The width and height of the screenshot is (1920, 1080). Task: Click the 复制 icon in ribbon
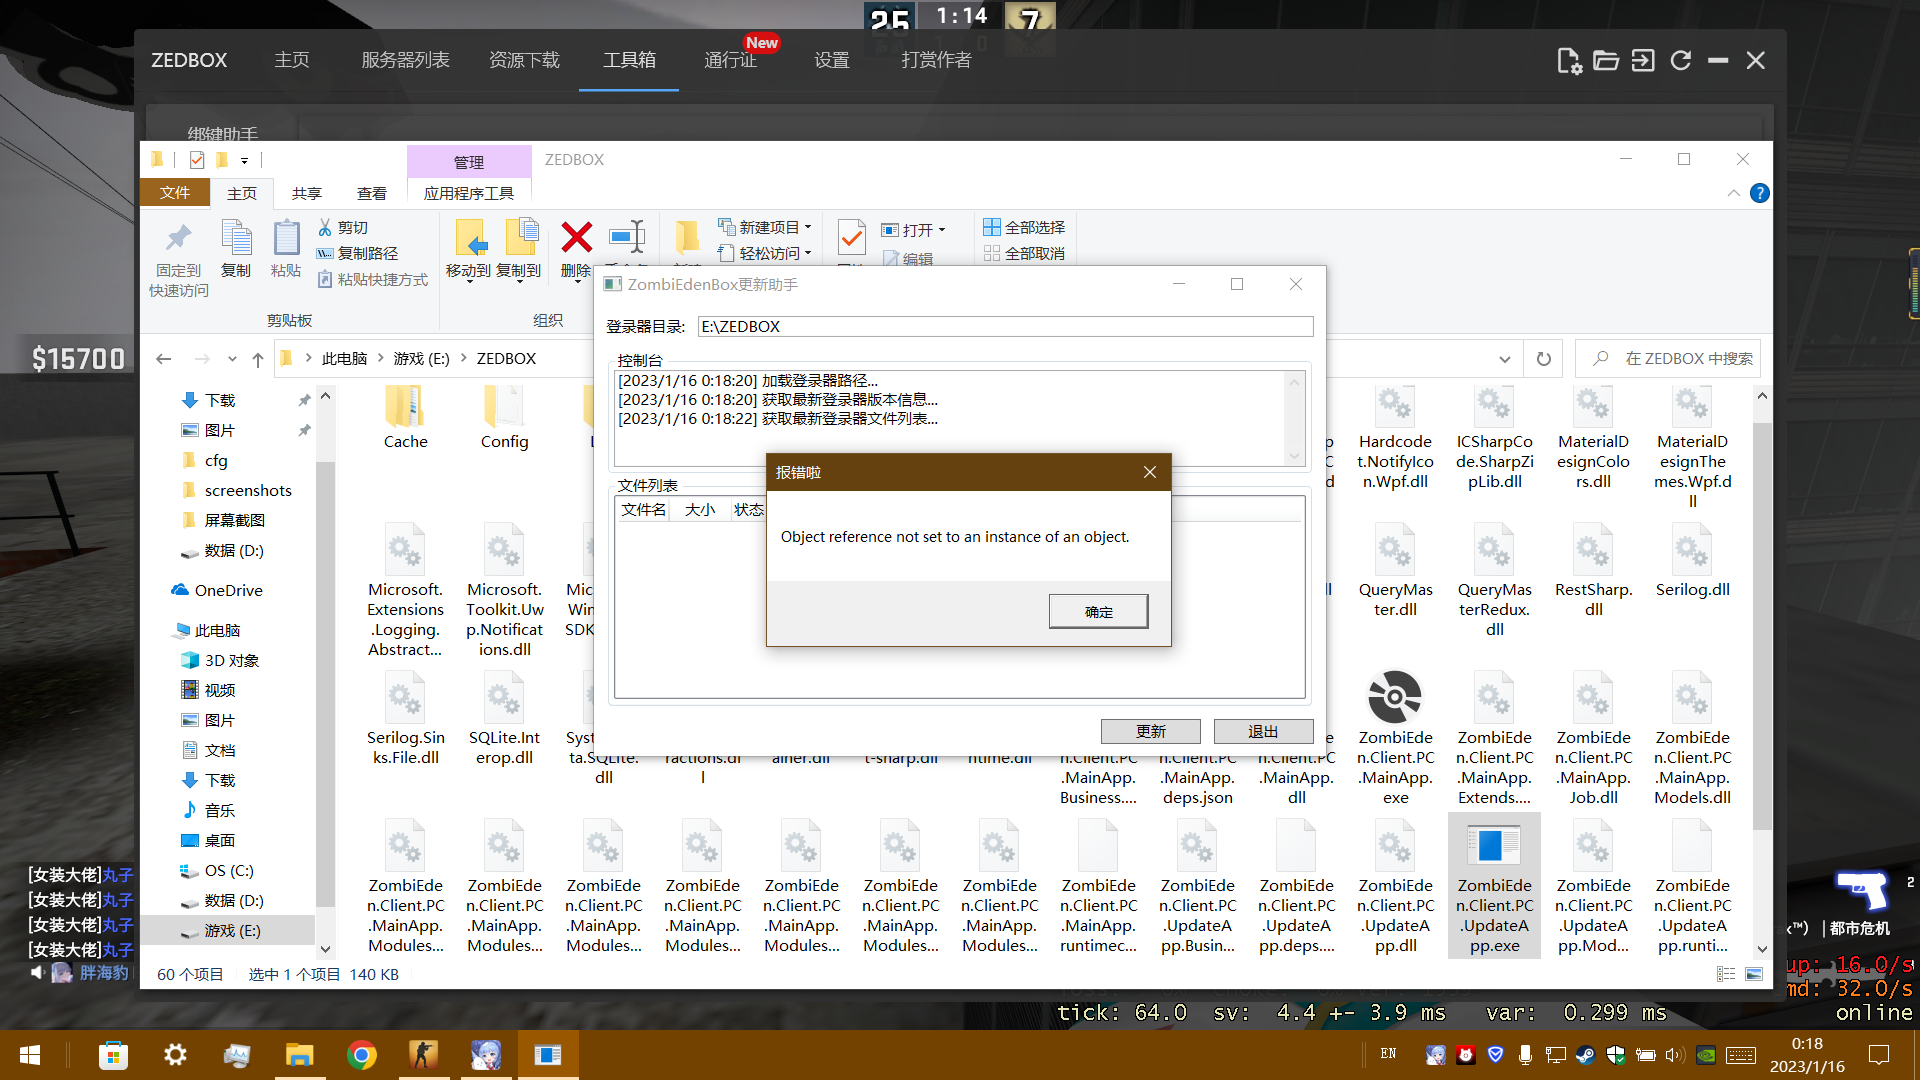click(x=236, y=238)
